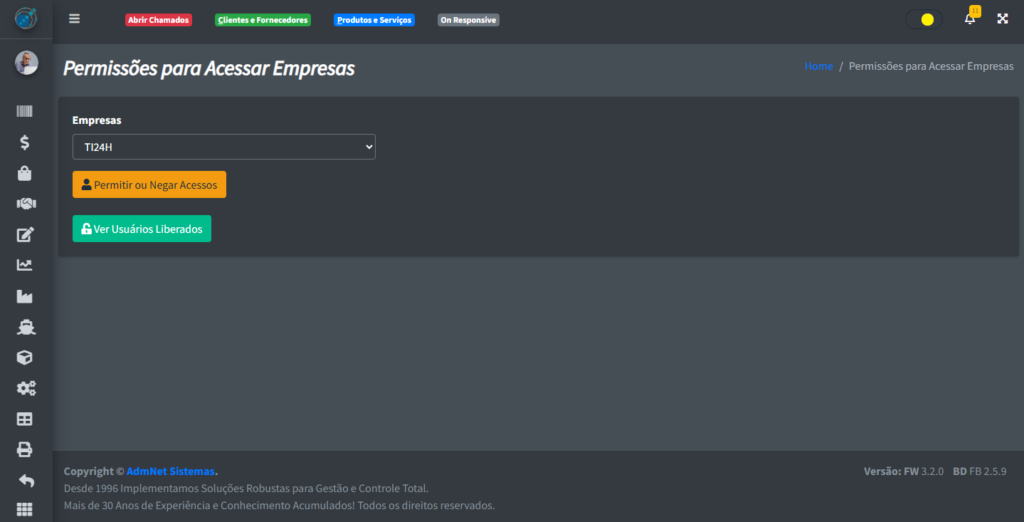The width and height of the screenshot is (1024, 522).
Task: Open the gears settings sidebar icon
Action: [x=25, y=388]
